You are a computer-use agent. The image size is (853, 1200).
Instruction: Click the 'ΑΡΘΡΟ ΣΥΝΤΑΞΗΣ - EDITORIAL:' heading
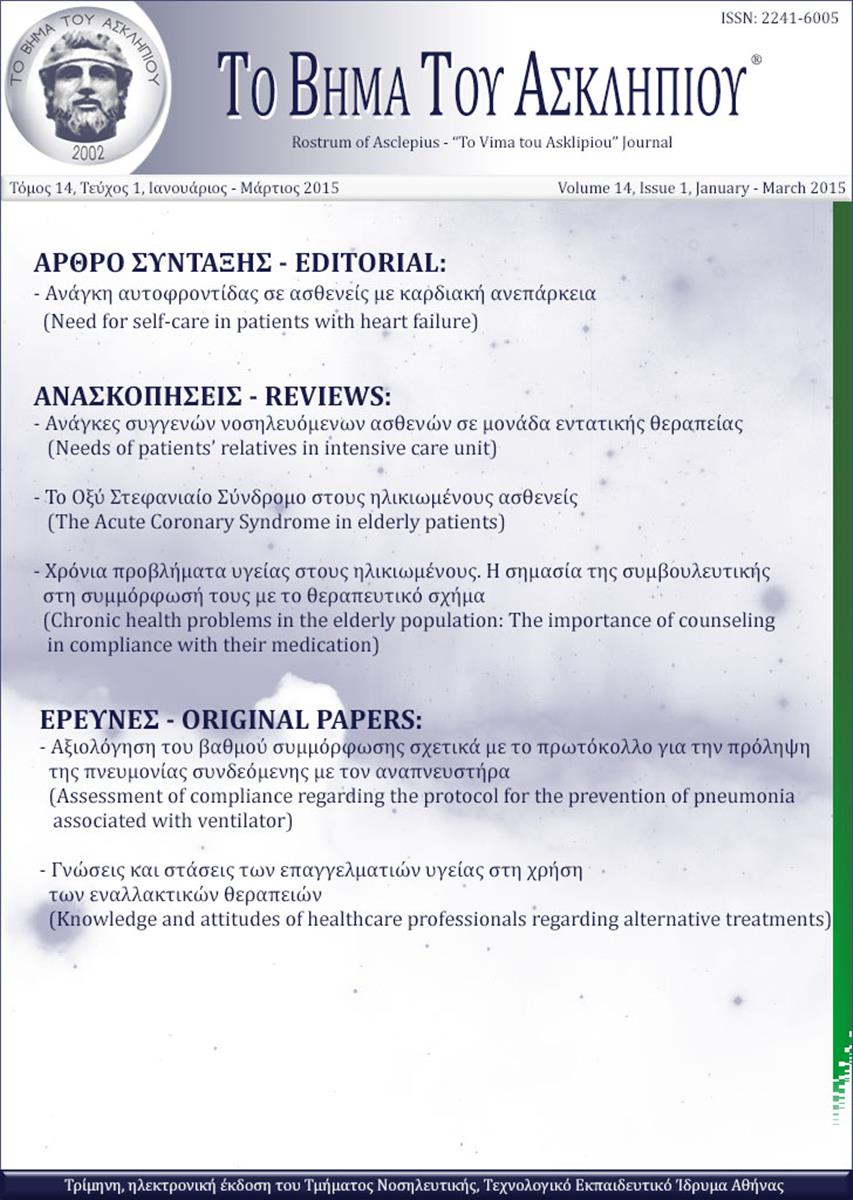click(x=239, y=264)
